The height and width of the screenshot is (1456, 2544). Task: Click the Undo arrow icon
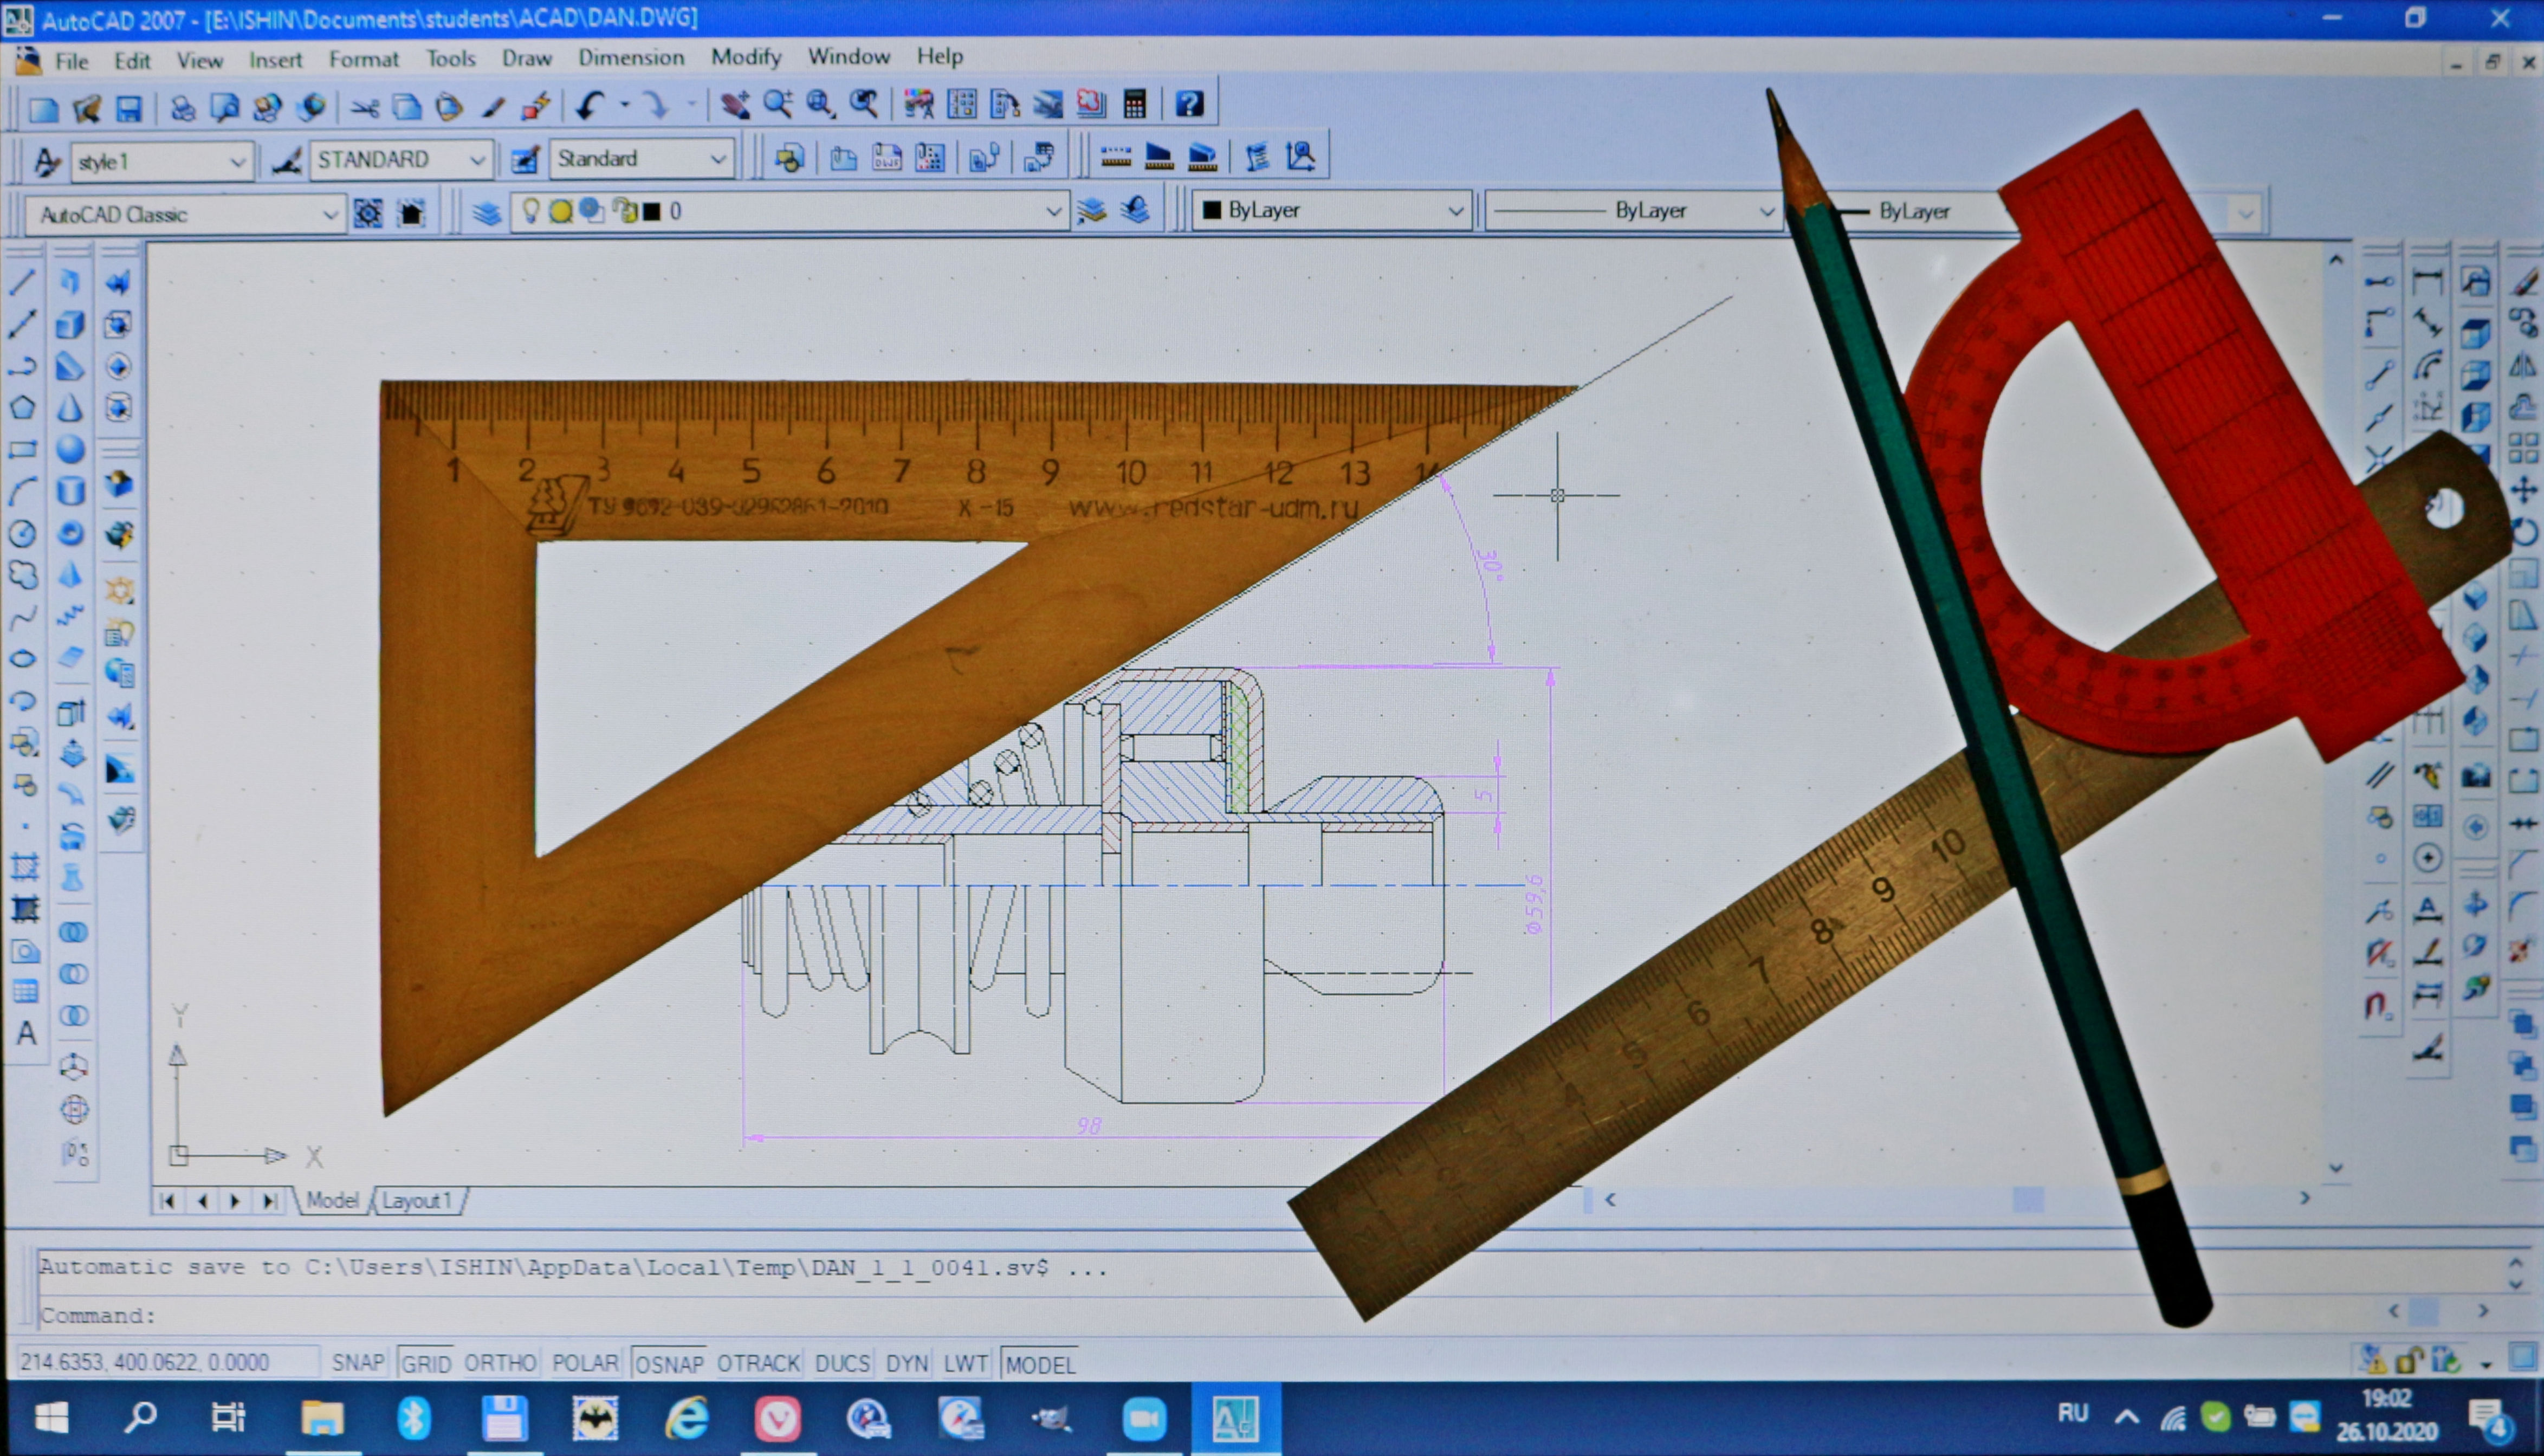point(590,105)
